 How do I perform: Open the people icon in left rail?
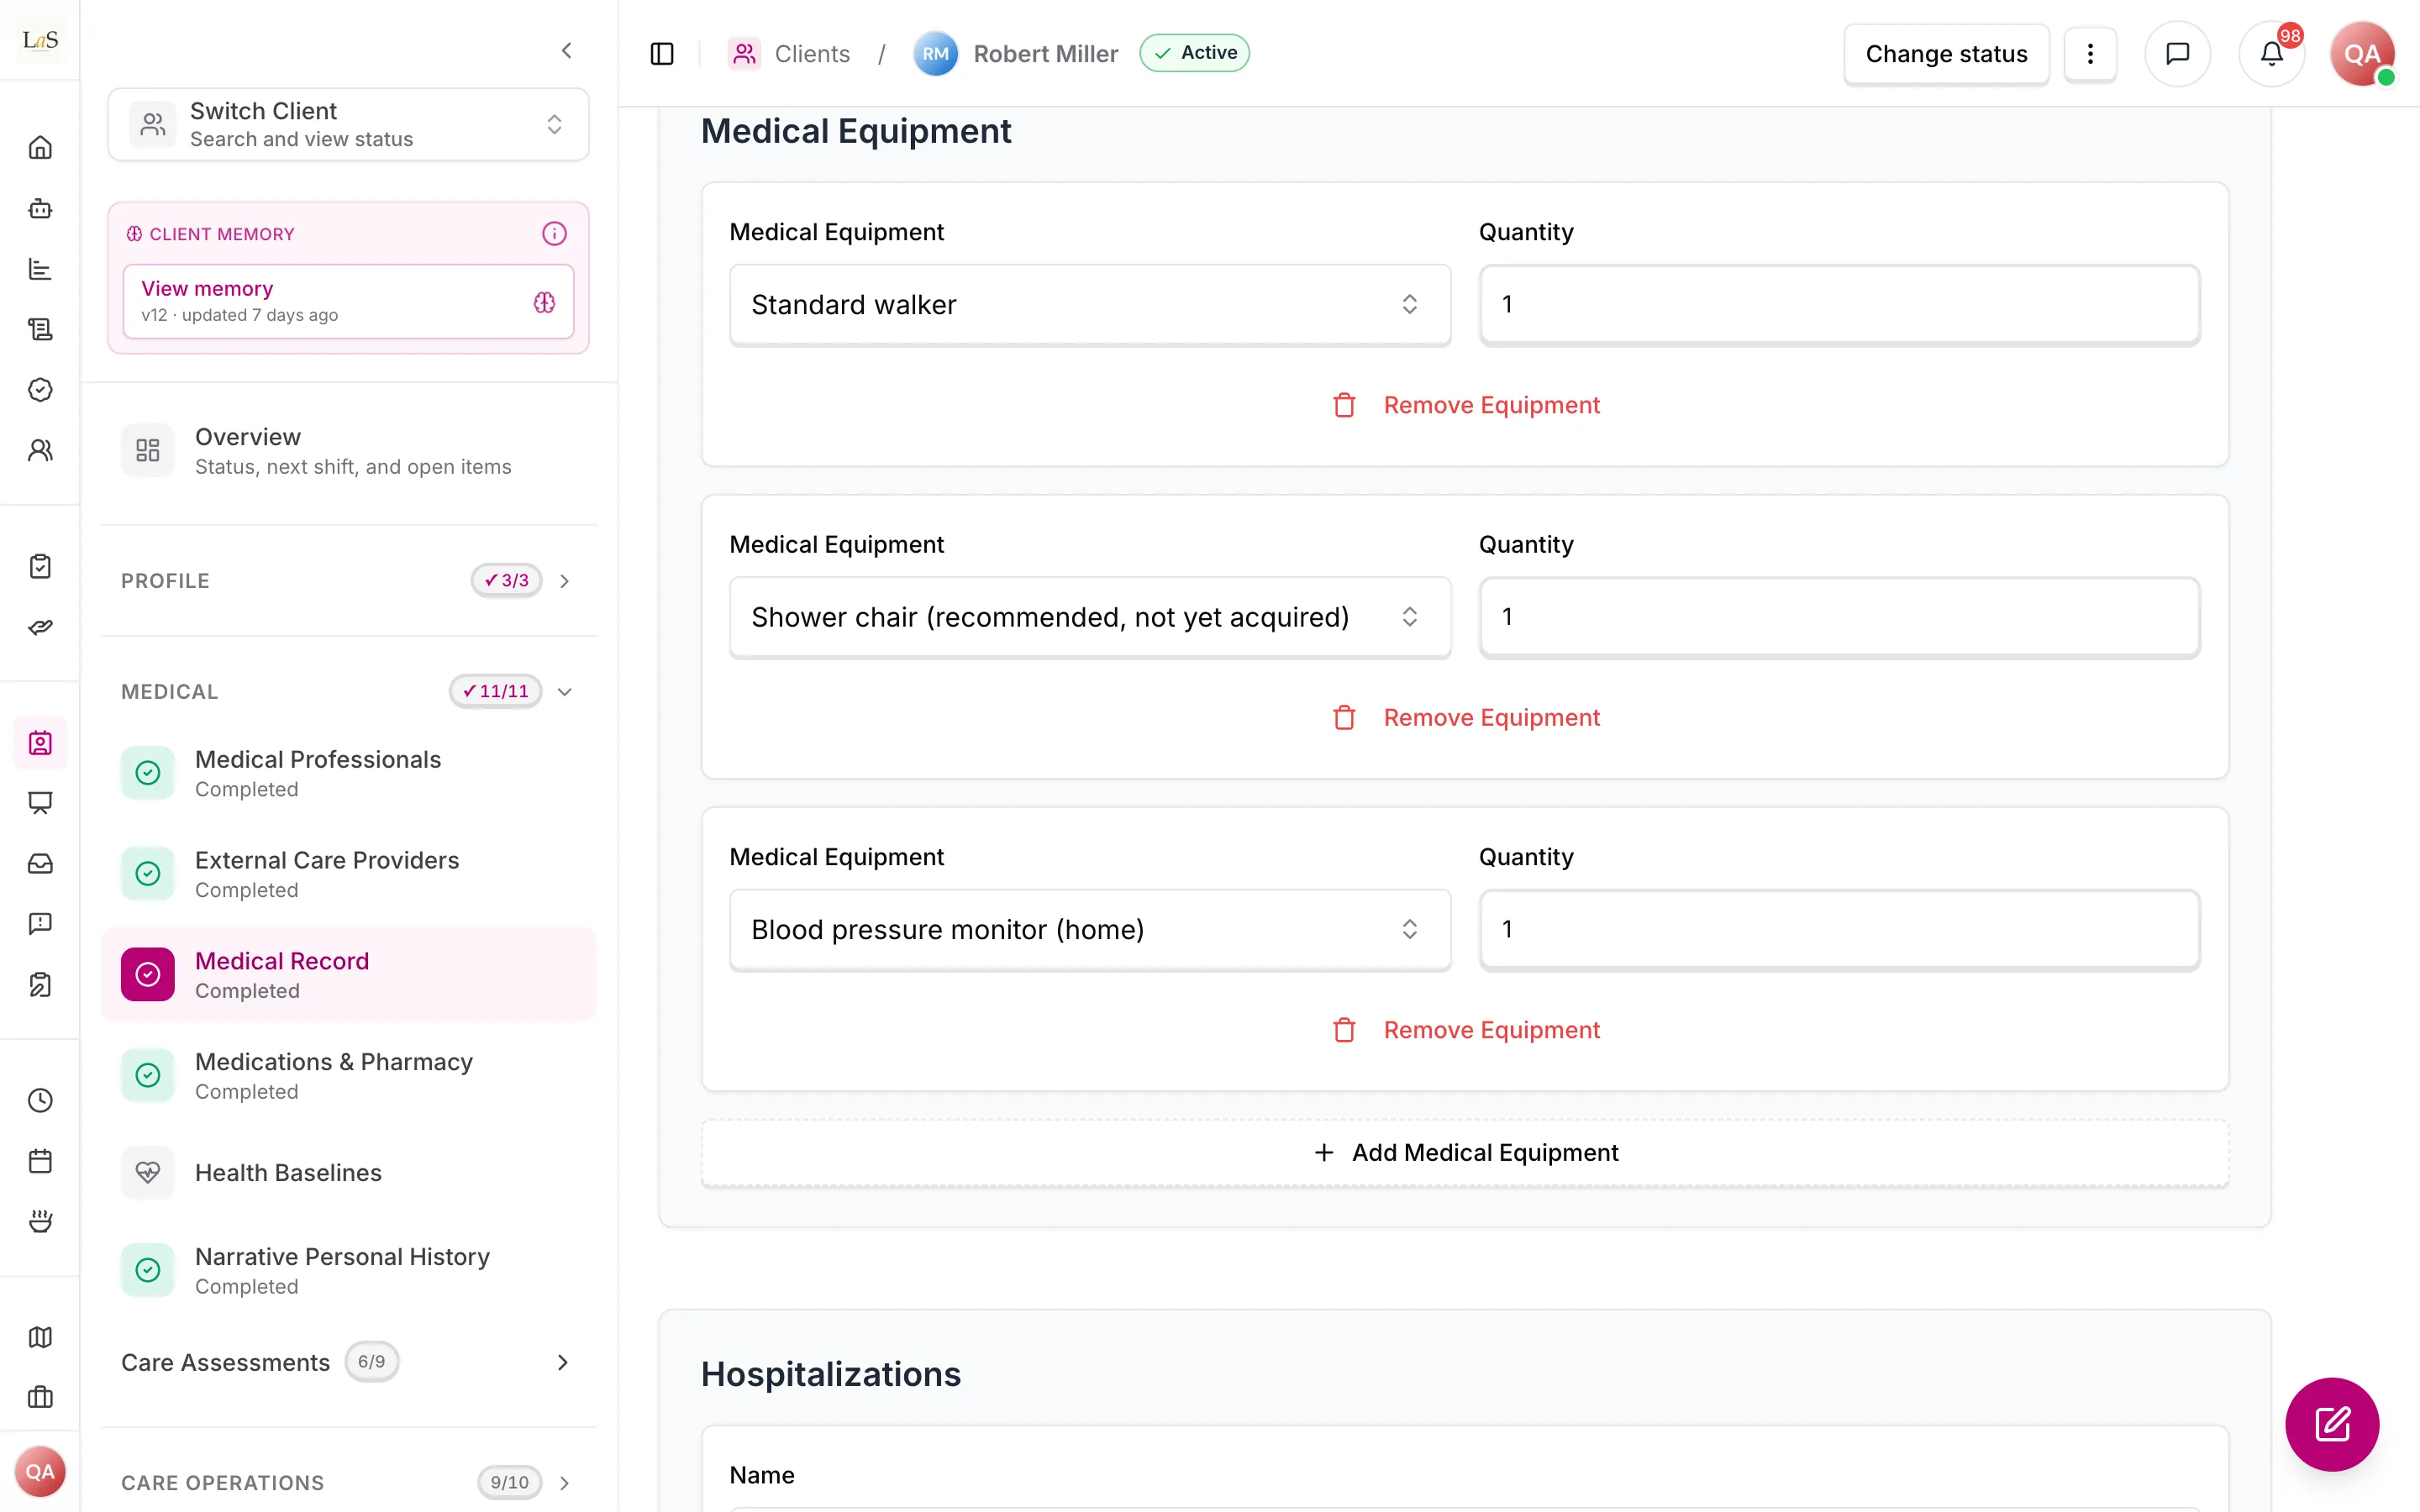(40, 450)
